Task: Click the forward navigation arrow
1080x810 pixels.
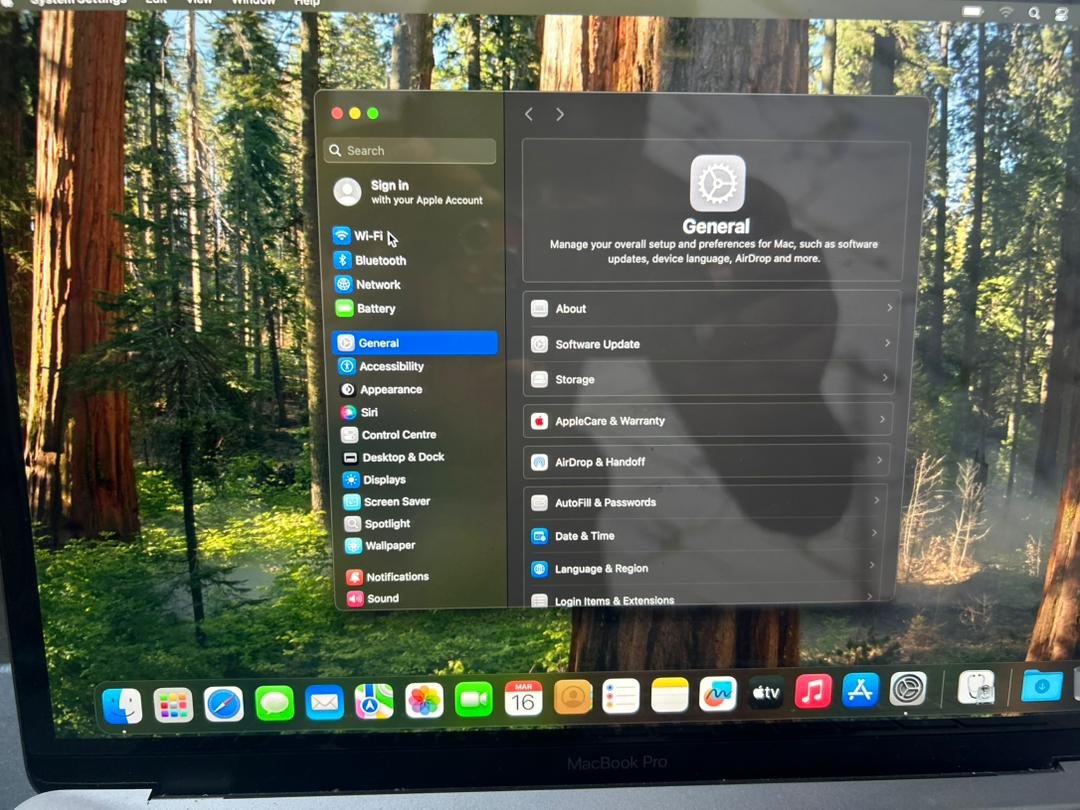Action: click(560, 115)
